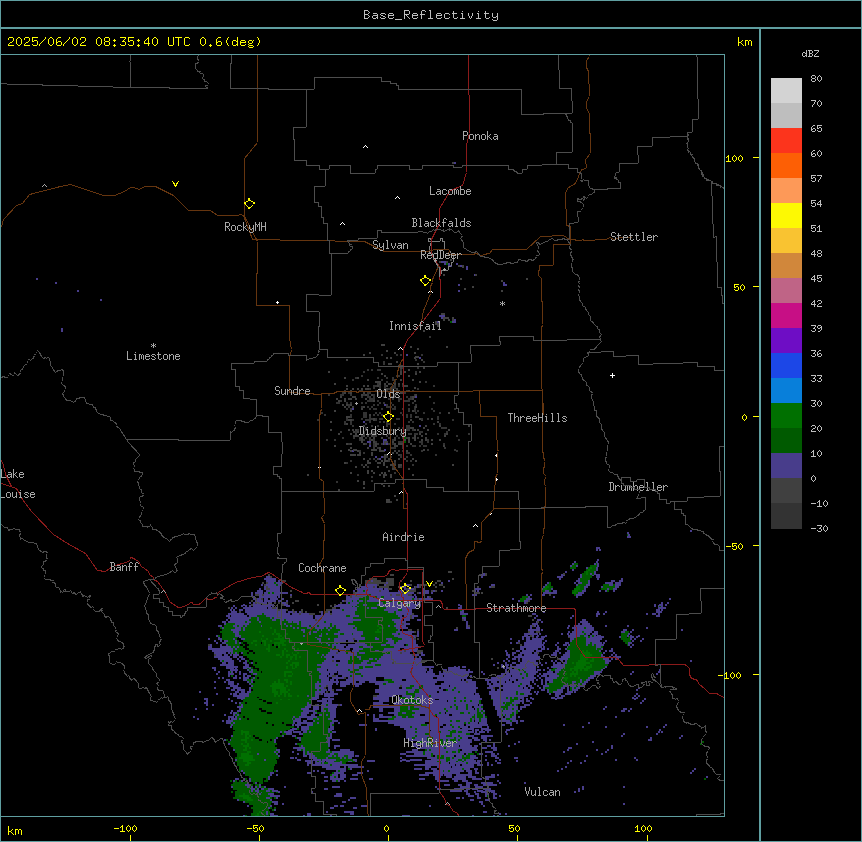The image size is (862, 842).
Task: Select the blue swatch between 36 and 33 dBZ
Action: click(x=786, y=365)
